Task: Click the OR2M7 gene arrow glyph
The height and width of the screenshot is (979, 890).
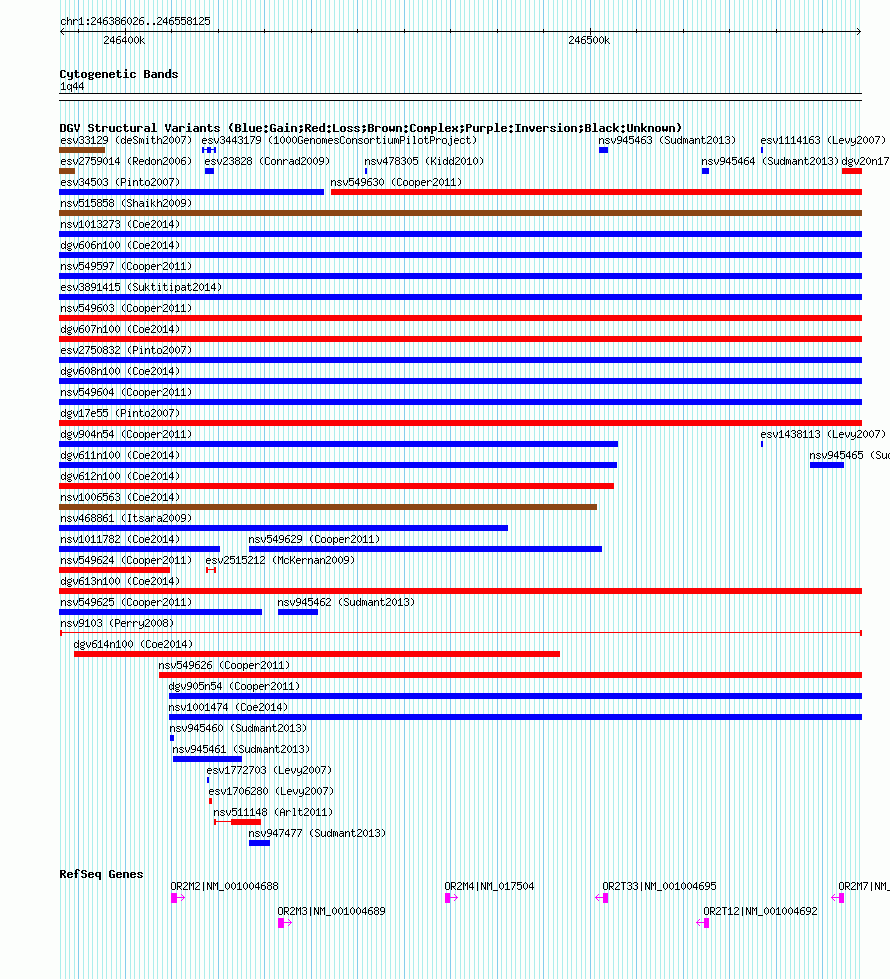Action: (838, 898)
